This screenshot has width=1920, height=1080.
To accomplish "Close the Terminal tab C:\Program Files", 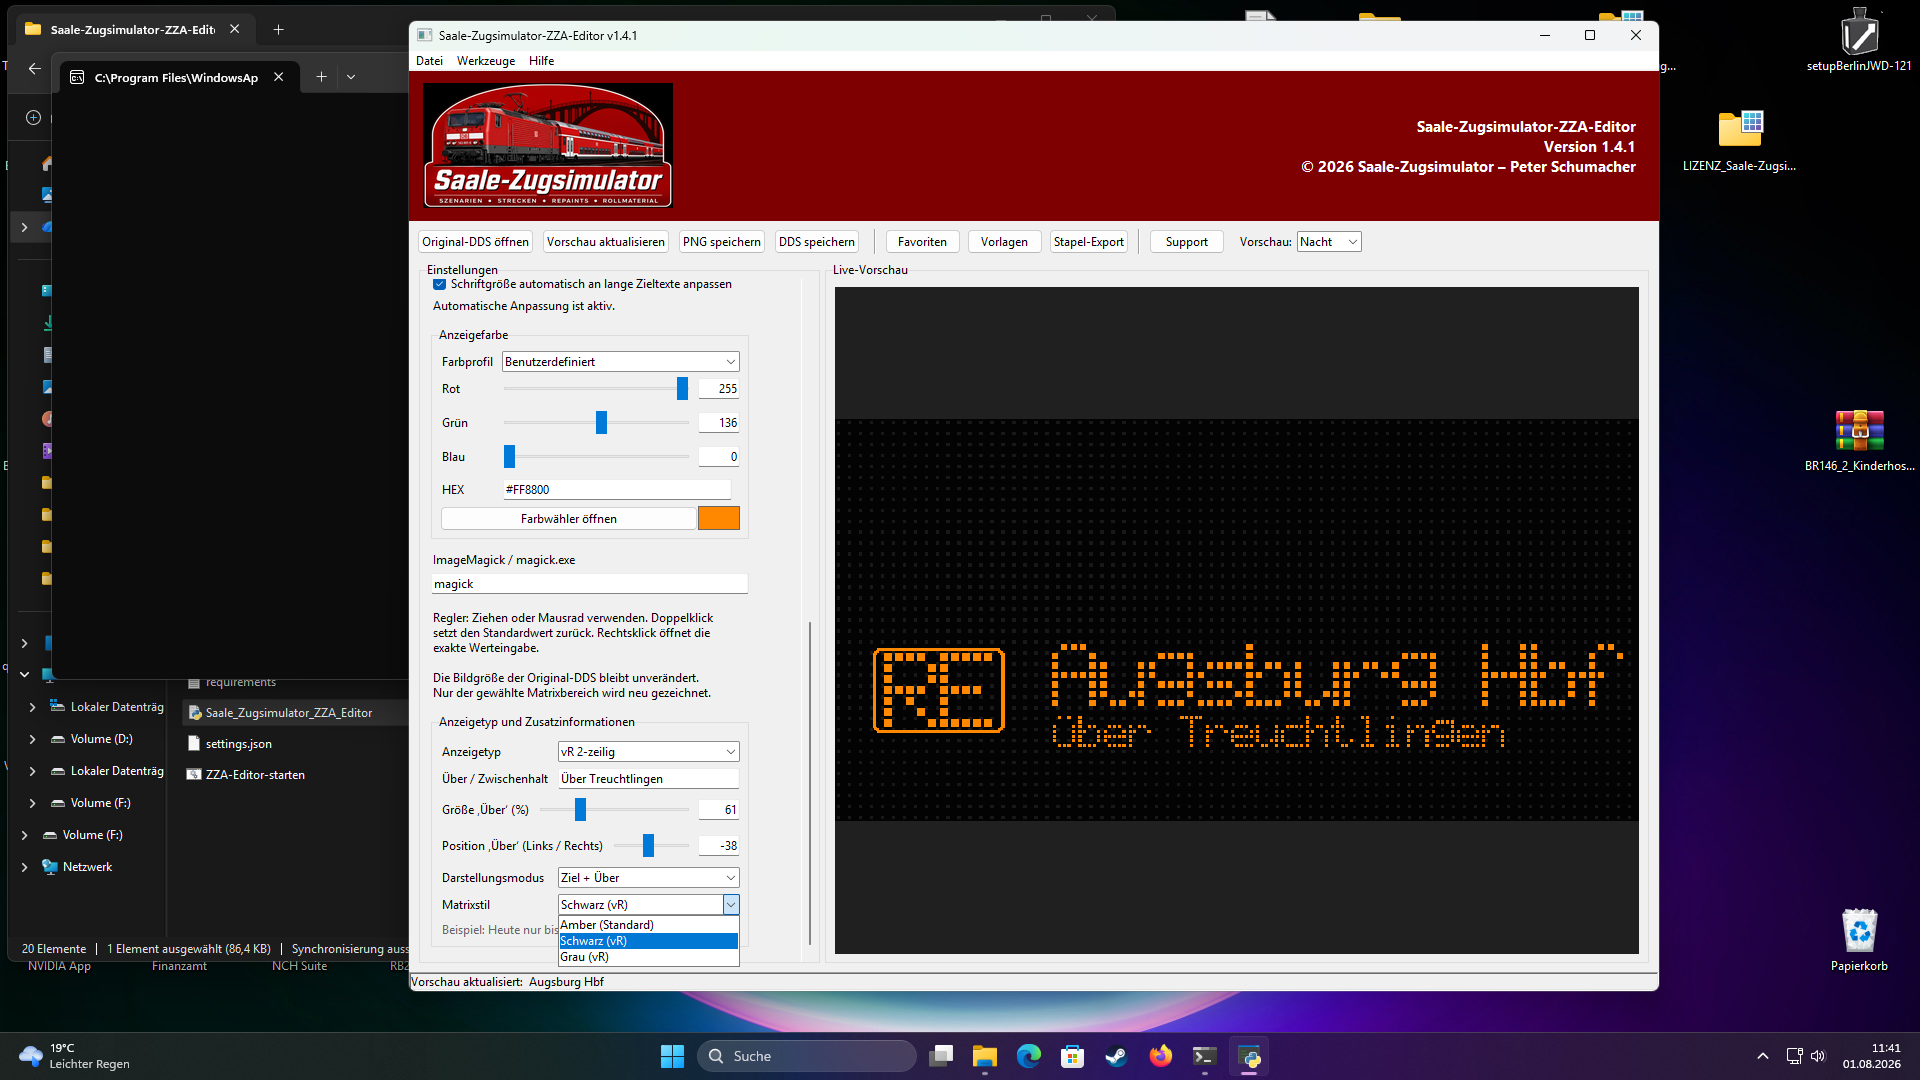I will tap(279, 77).
